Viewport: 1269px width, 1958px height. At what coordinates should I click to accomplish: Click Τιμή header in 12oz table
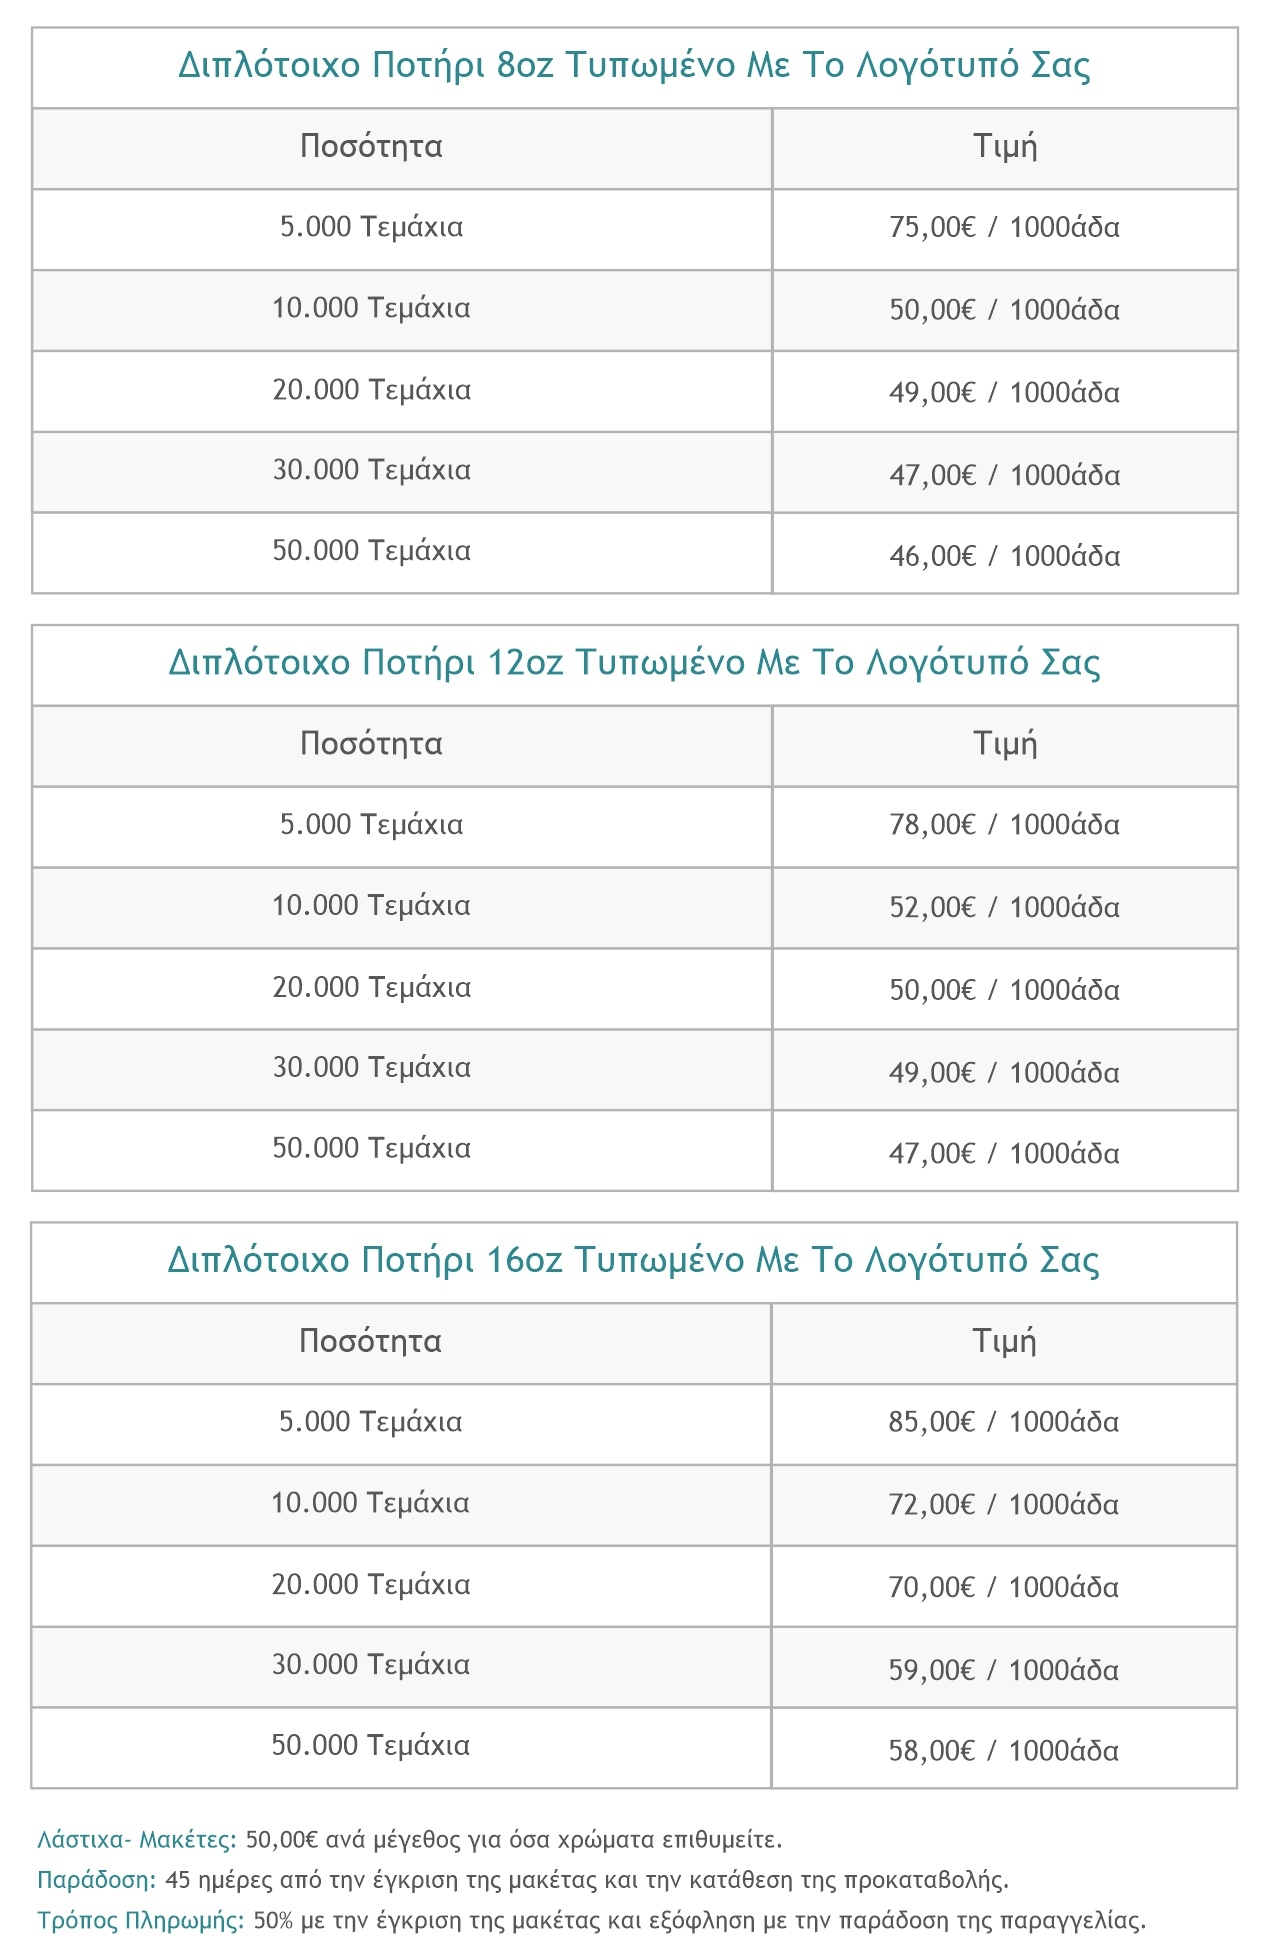1005,744
